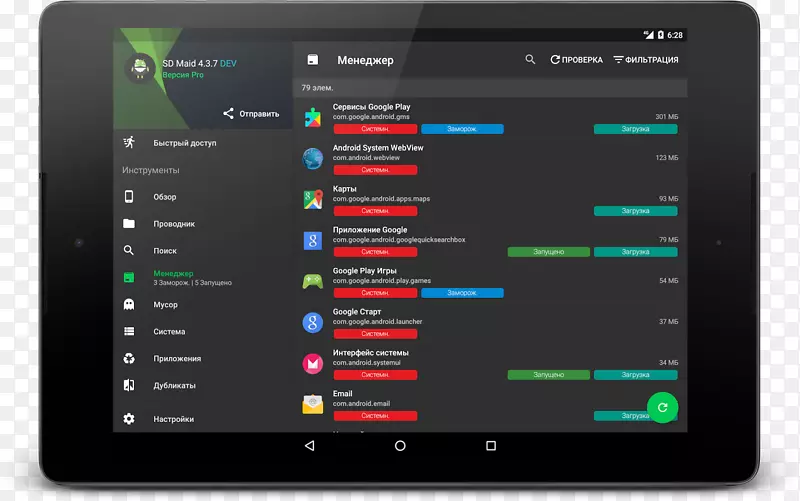
Task: Select Интерфейс системы app title
Action: 370,353
